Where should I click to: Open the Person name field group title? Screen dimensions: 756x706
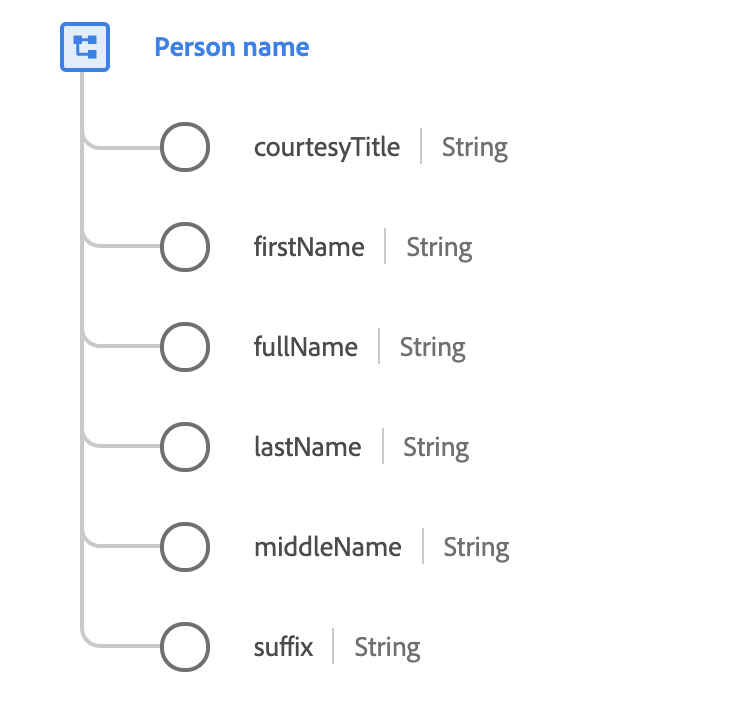point(231,47)
